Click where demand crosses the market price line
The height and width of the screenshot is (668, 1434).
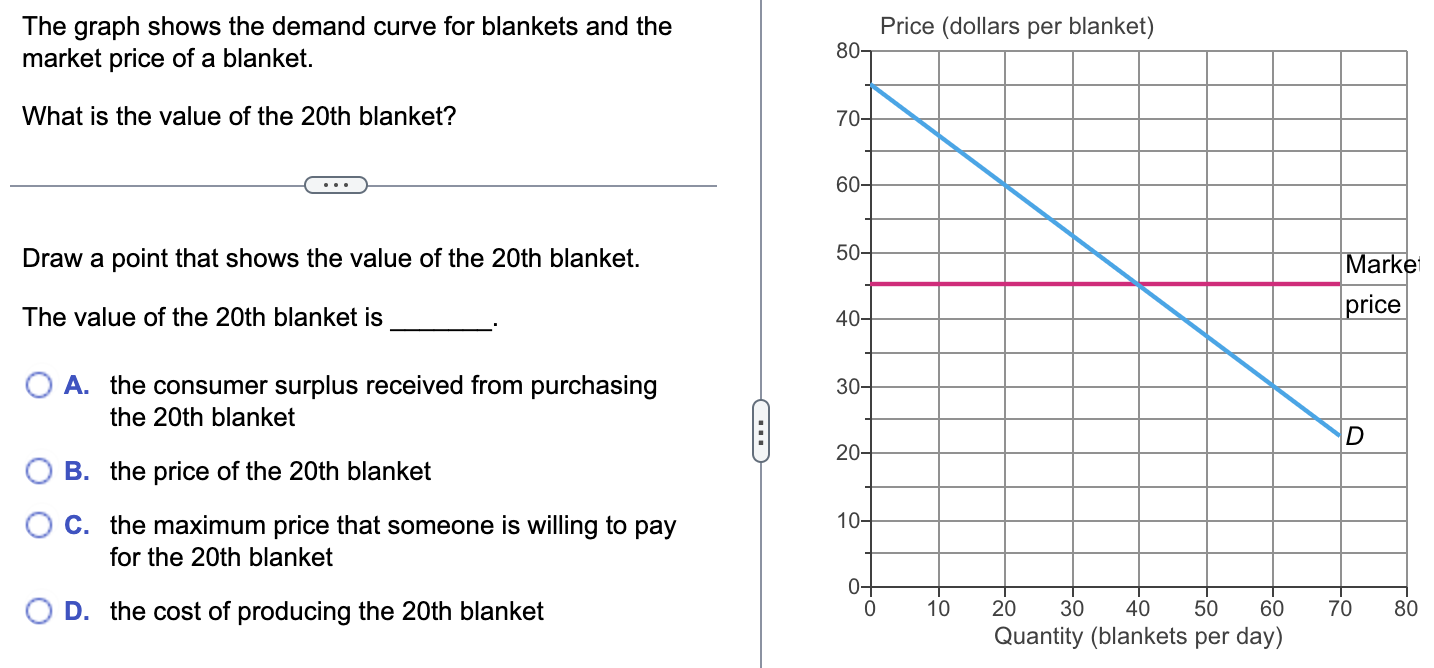[x=1140, y=283]
